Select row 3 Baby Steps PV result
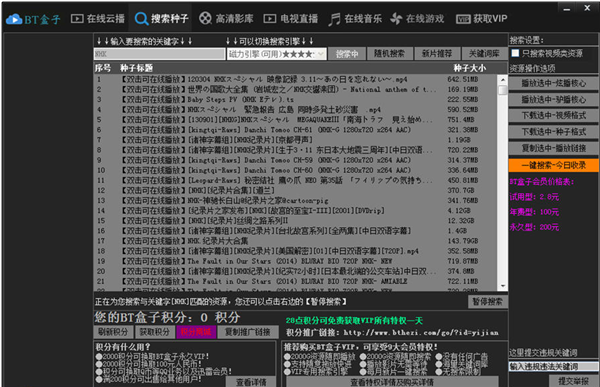The image size is (600, 387). tap(295, 100)
